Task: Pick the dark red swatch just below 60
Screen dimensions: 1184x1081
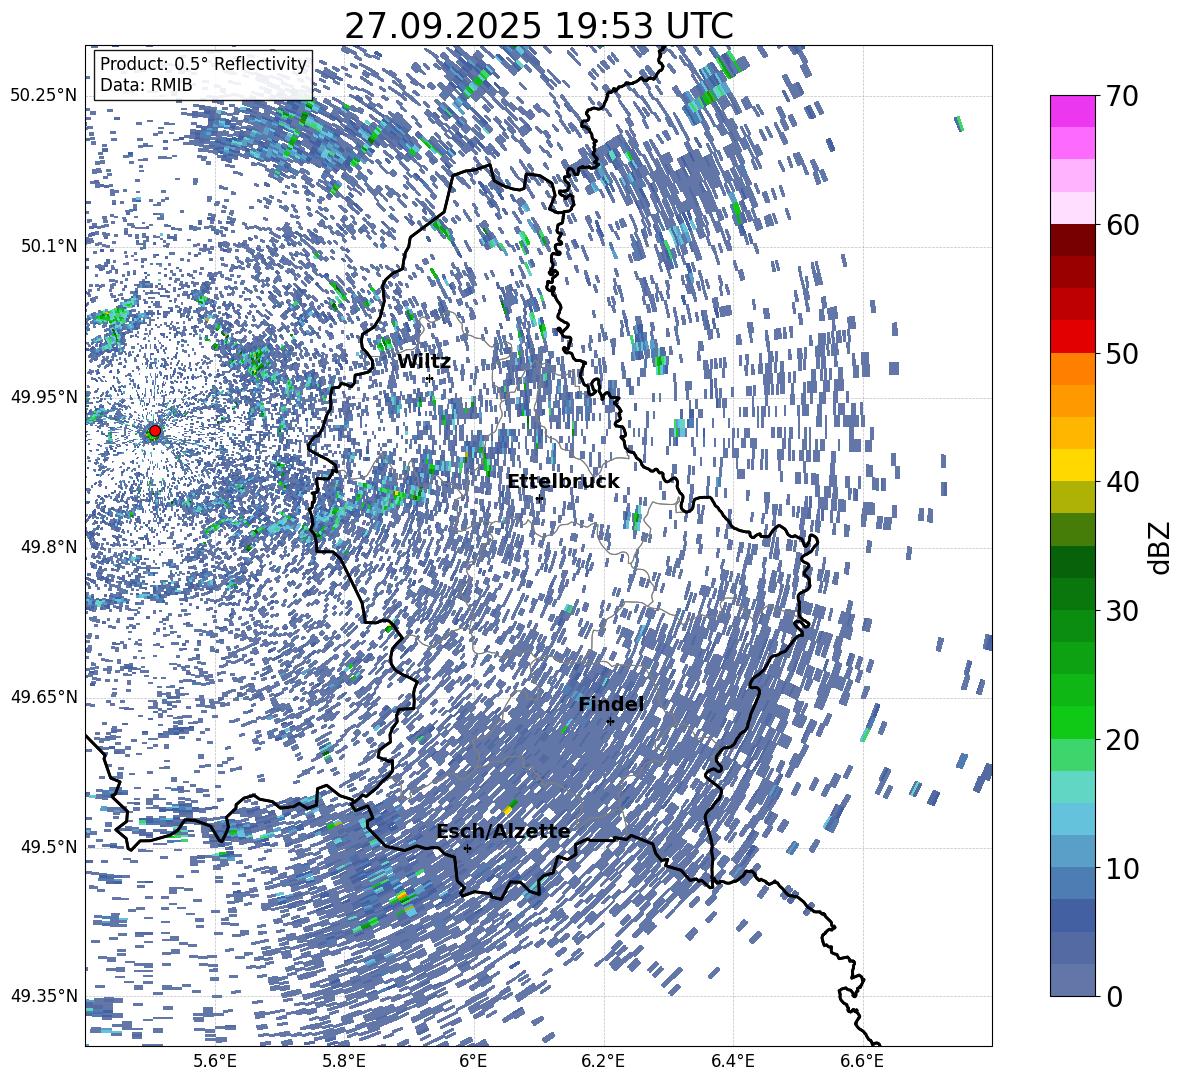Action: pyautogui.click(x=1073, y=240)
